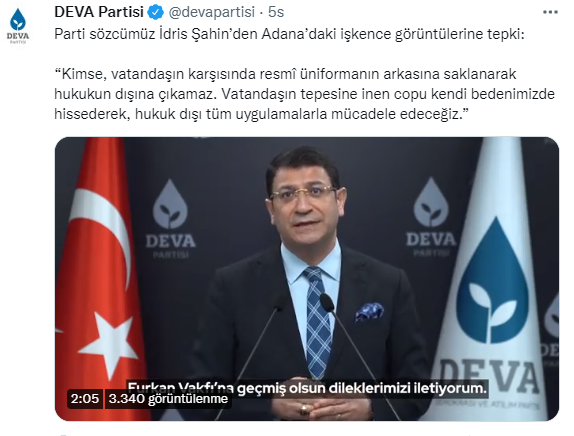The width and height of the screenshot is (574, 436).
Task: Click the blue pocket square on the suit
Action: [369, 312]
